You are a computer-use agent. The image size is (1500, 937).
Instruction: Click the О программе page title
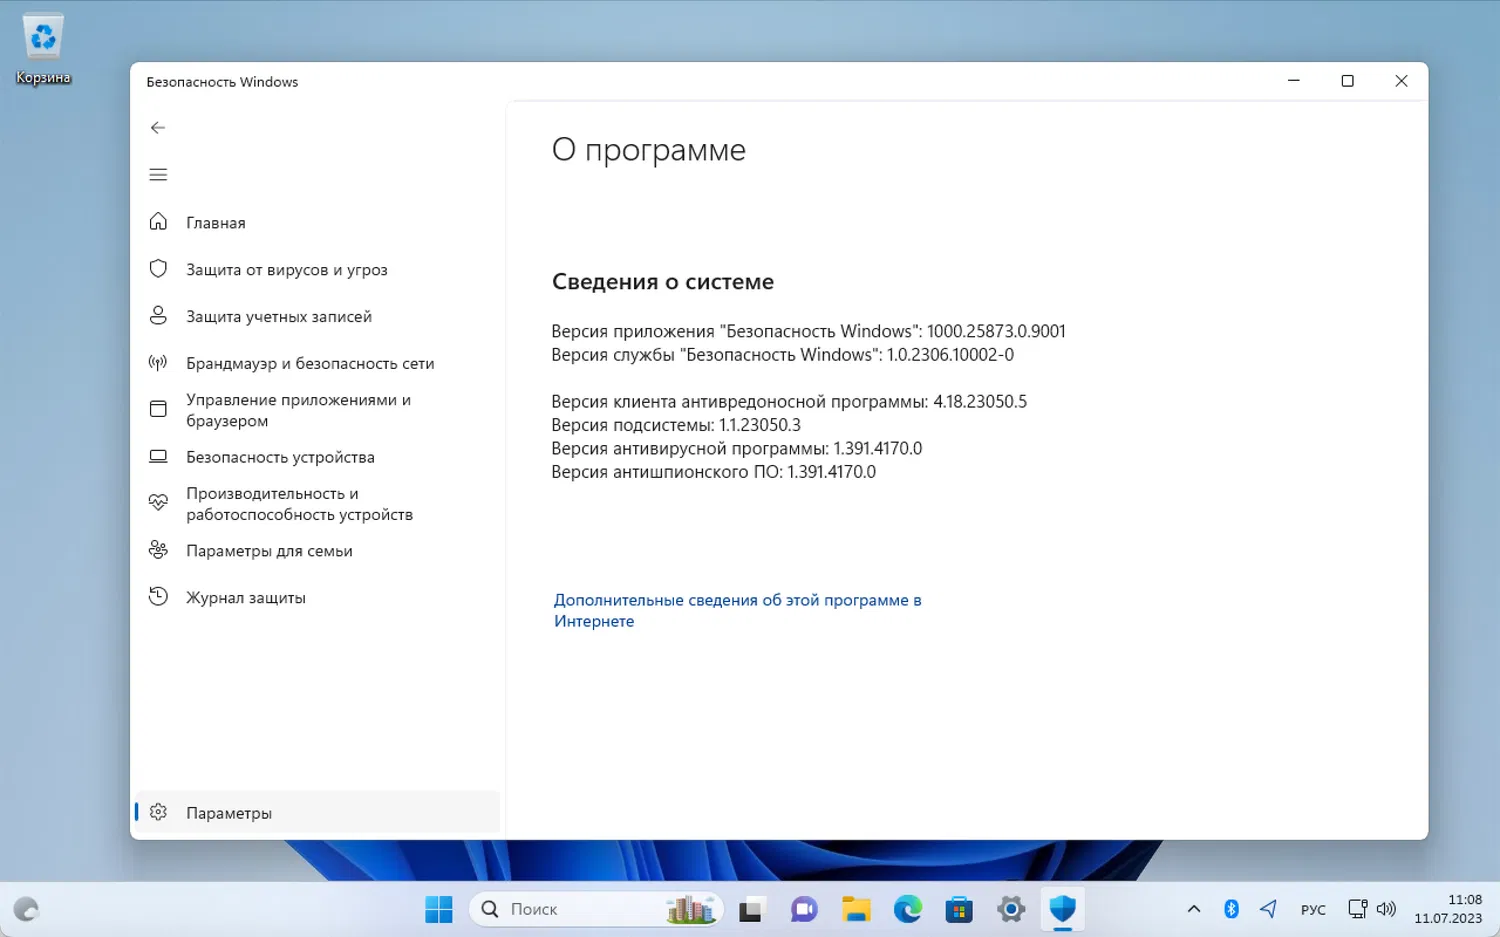point(649,150)
